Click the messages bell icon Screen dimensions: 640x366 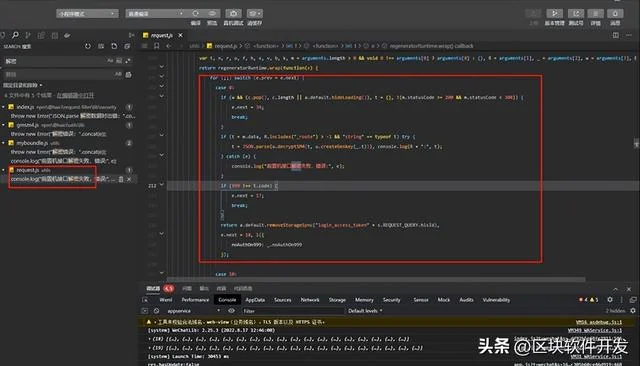615,13
